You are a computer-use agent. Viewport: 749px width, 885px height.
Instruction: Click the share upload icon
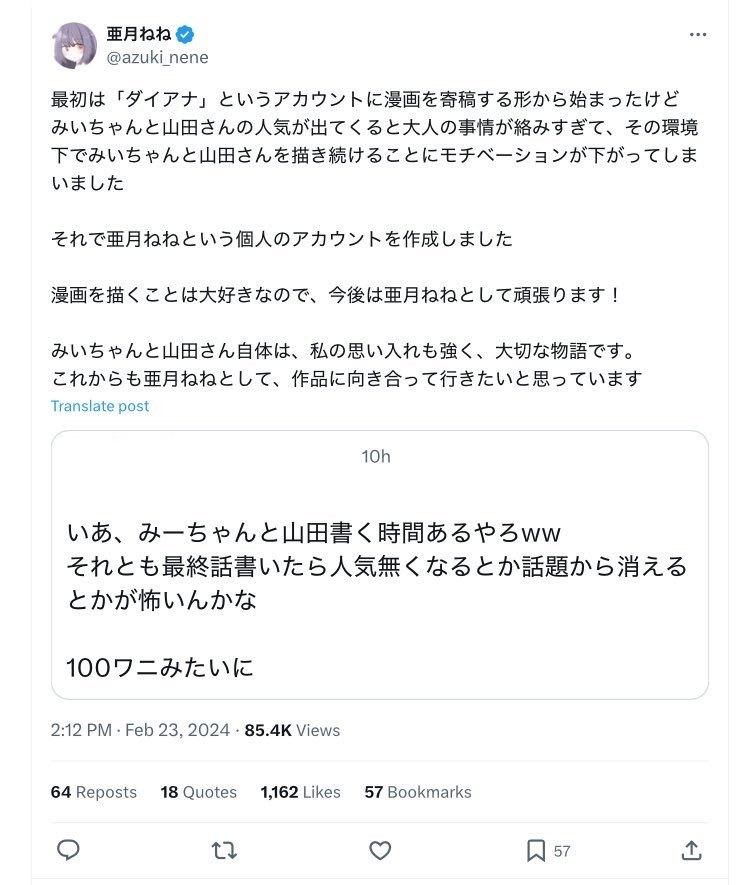tap(691, 850)
